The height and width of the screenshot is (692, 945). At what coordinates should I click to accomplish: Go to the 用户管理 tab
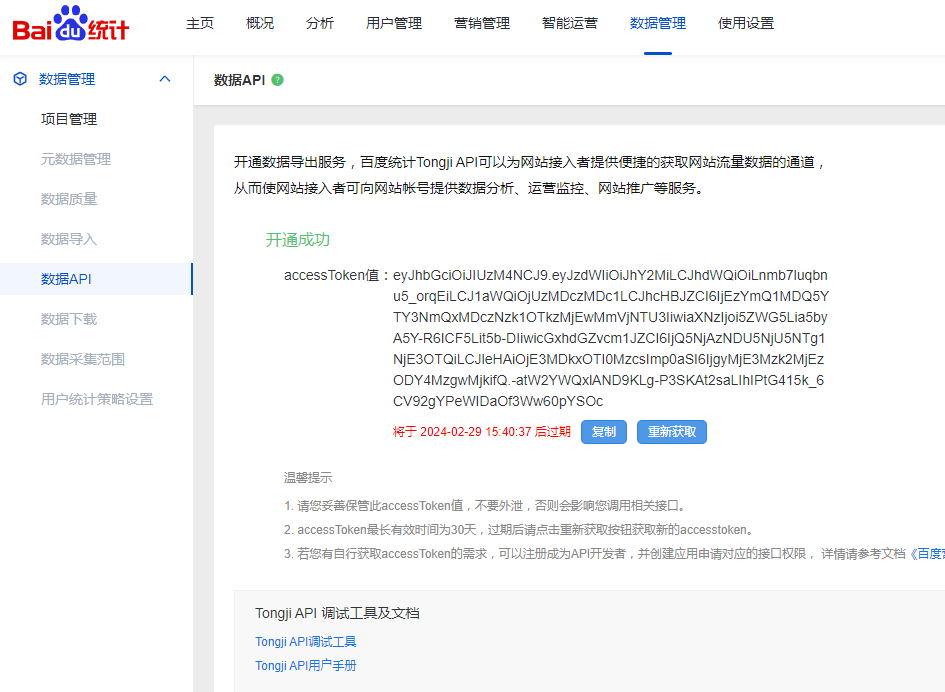(x=394, y=24)
